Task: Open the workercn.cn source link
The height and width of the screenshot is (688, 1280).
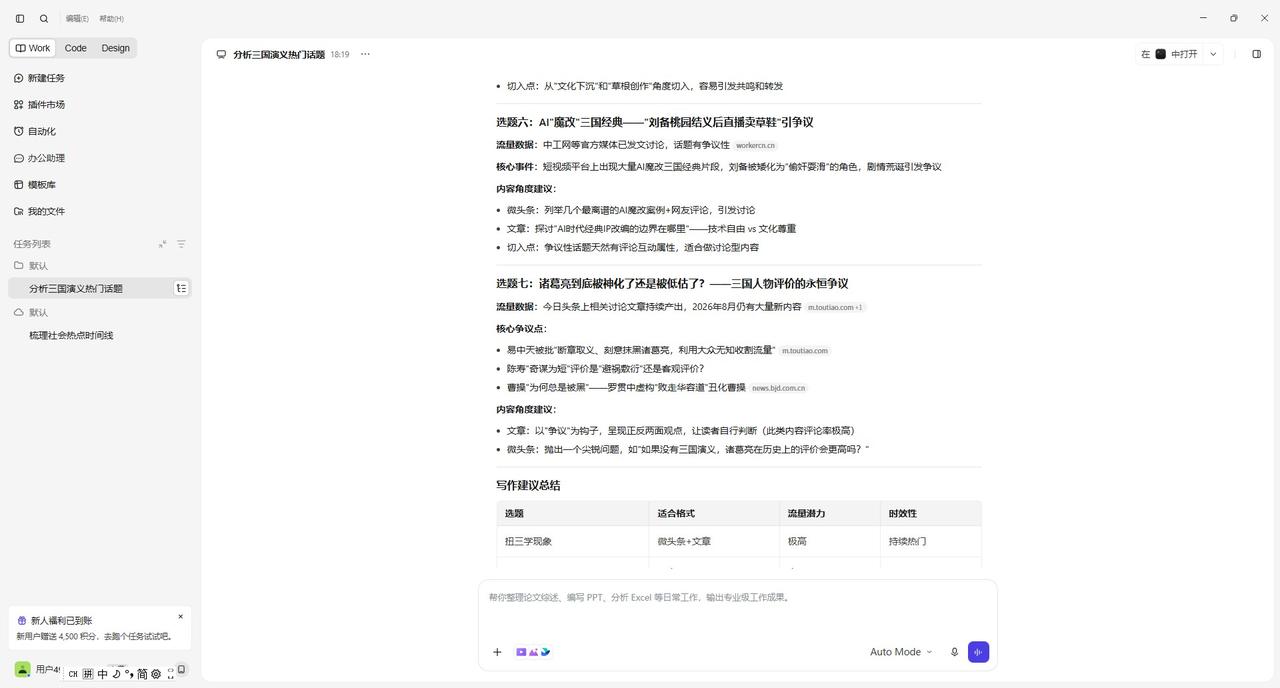Action: [x=756, y=146]
